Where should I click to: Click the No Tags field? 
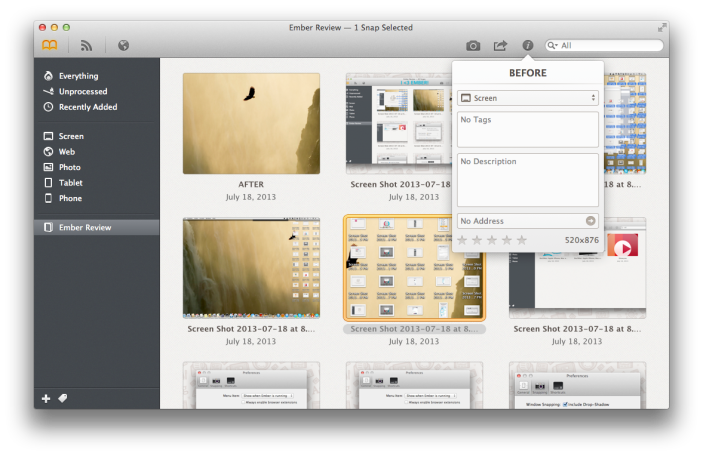pos(527,129)
